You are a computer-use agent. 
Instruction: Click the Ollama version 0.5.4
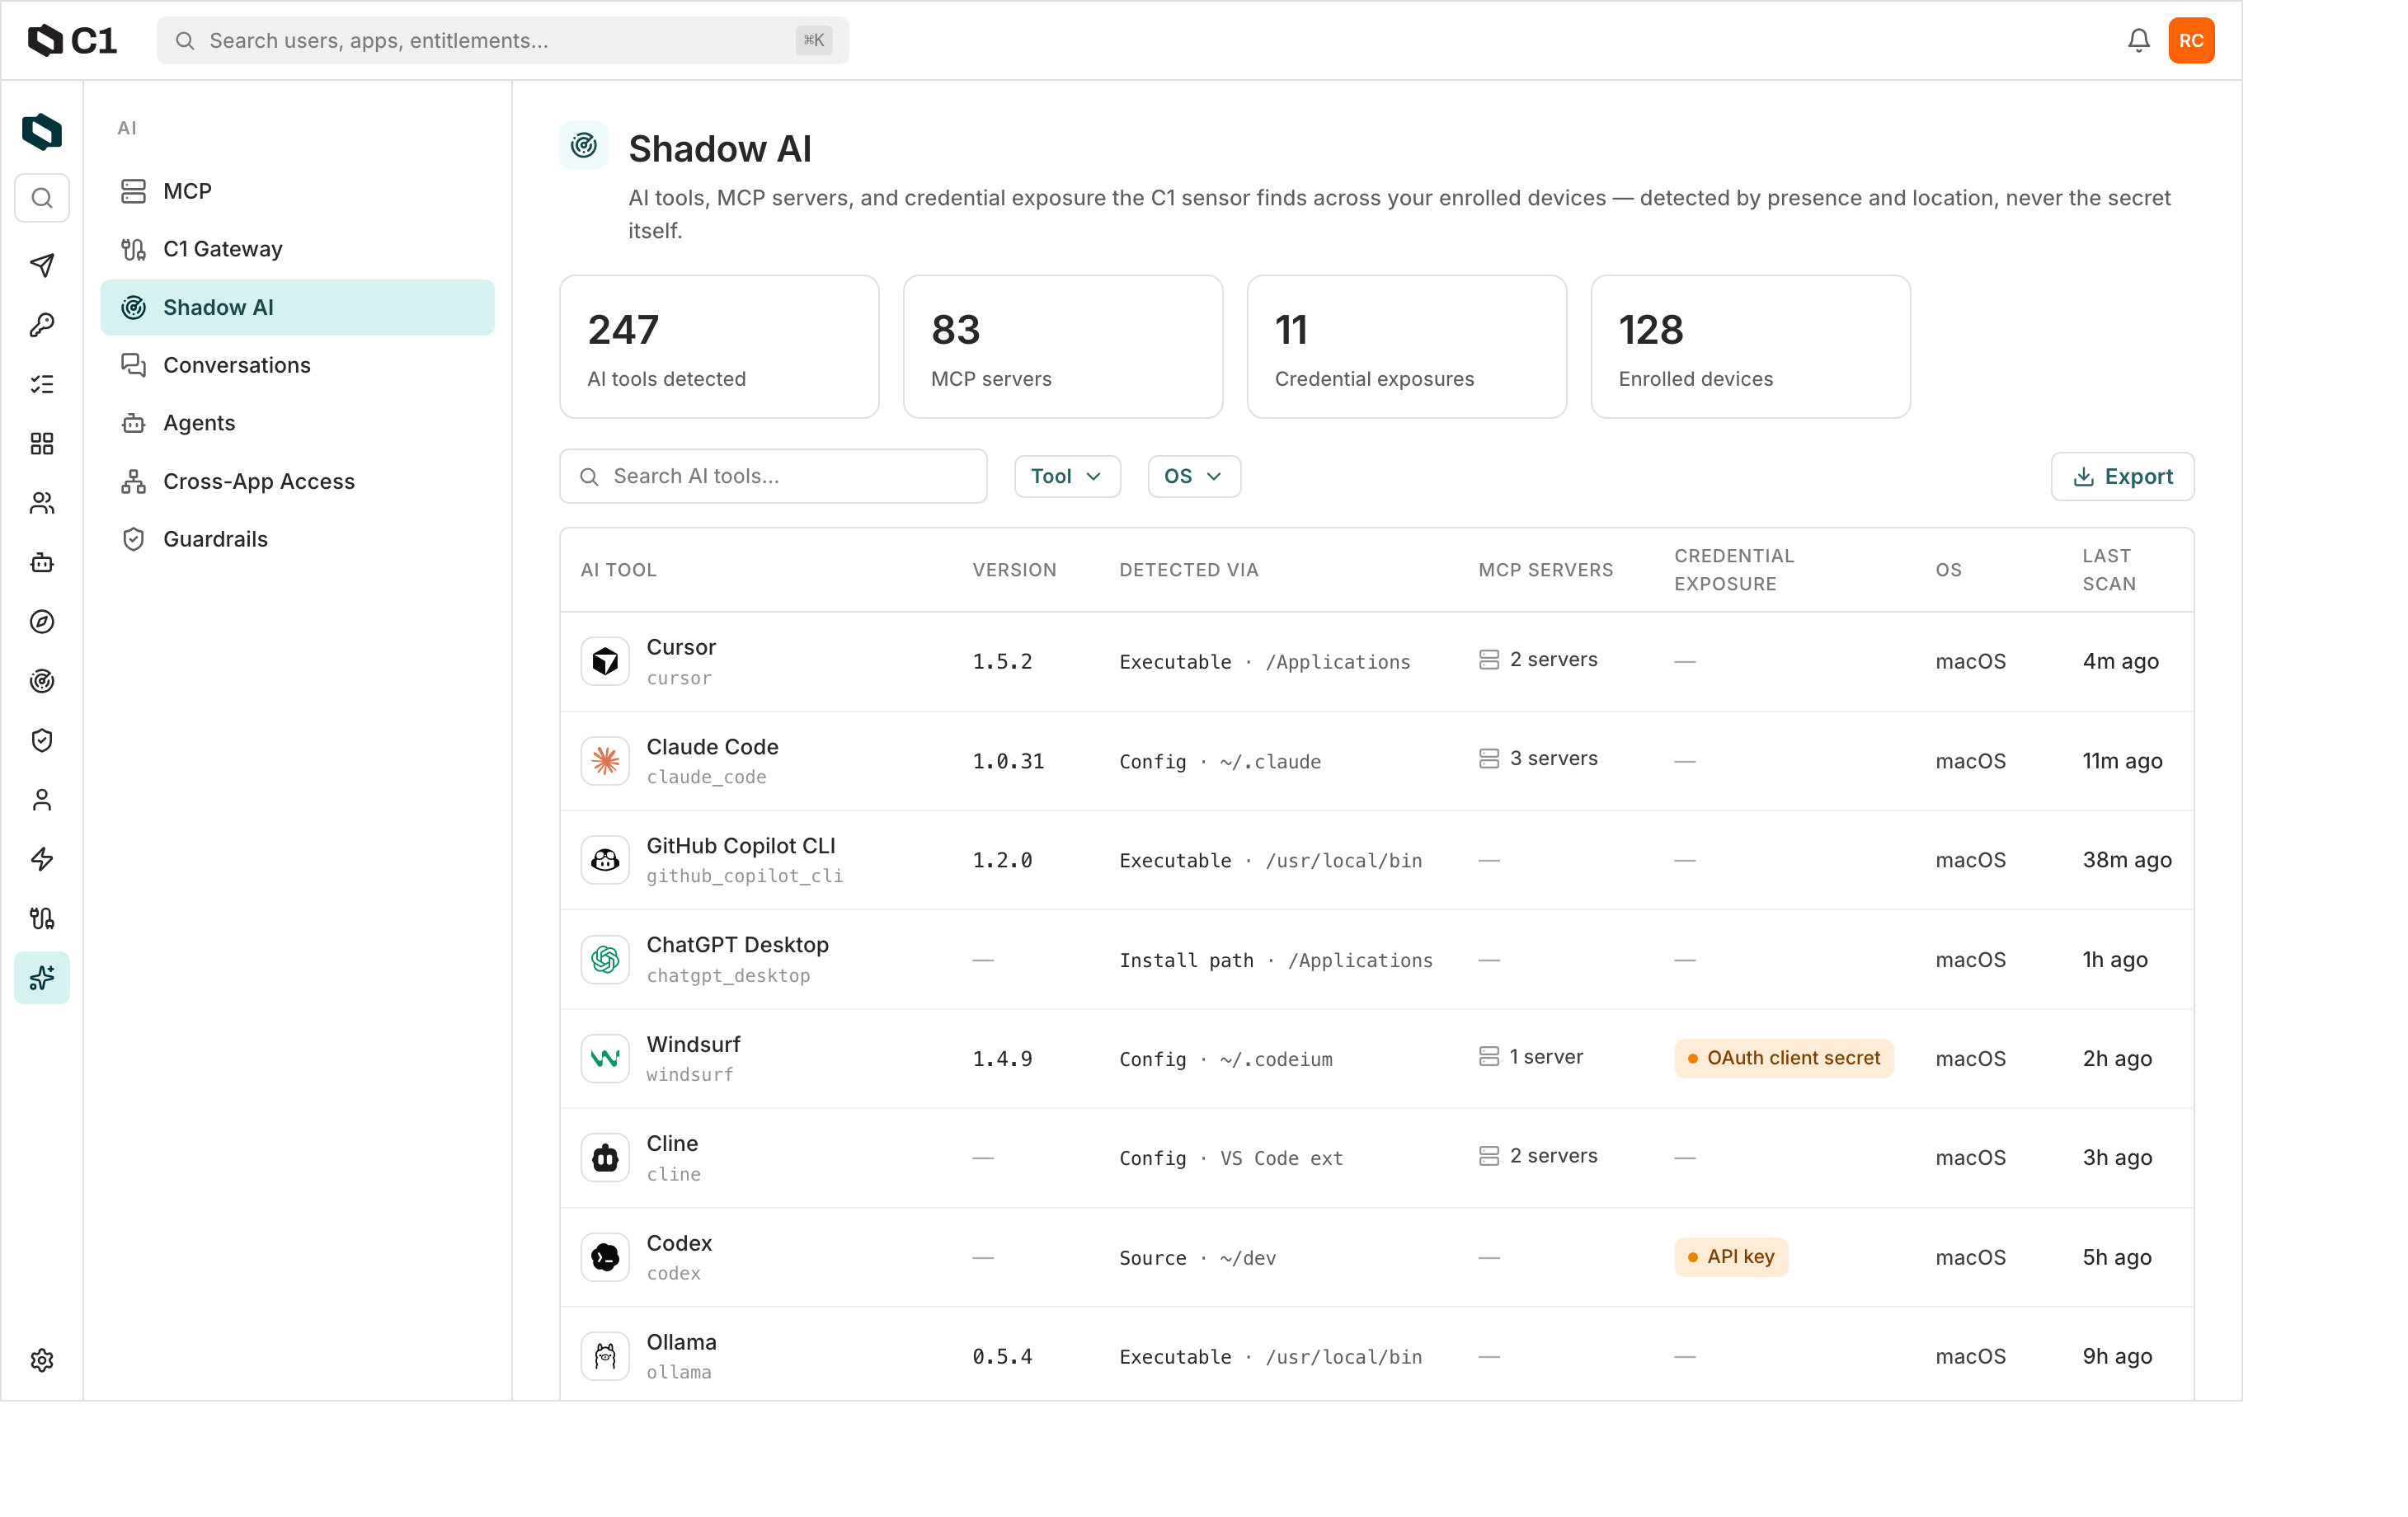(x=1002, y=1357)
